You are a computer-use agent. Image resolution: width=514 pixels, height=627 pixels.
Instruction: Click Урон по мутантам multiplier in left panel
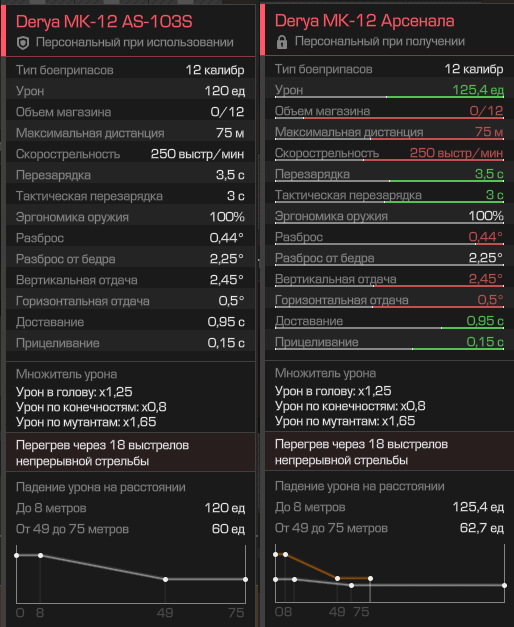click(x=86, y=422)
